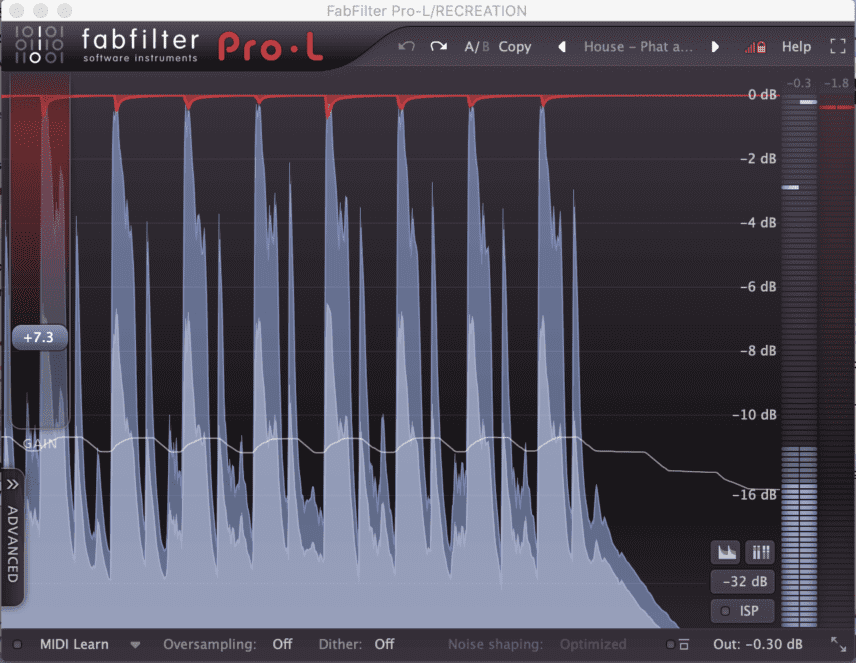The image size is (856, 663).
Task: Click the red meter lock icon
Action: click(756, 48)
